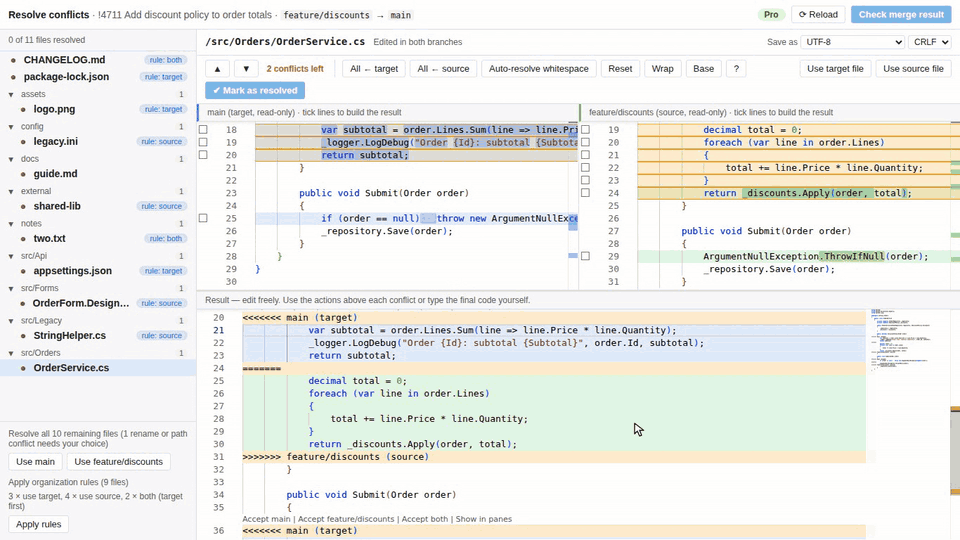Click the '2 conflicts left' label
This screenshot has height=540, width=960.
(x=294, y=69)
